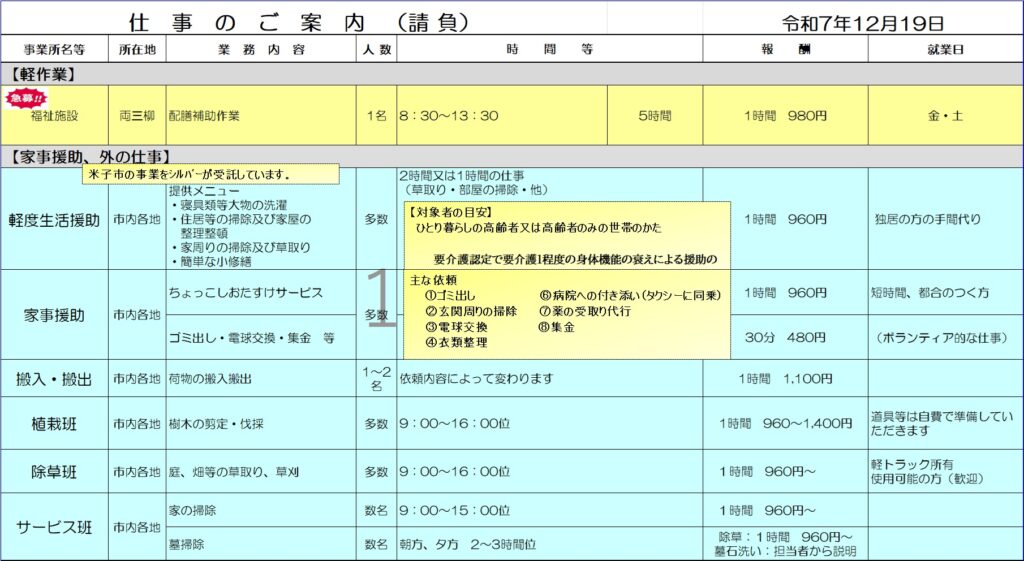Click the サービス班 row label
The width and height of the screenshot is (1024, 561).
click(x=54, y=527)
